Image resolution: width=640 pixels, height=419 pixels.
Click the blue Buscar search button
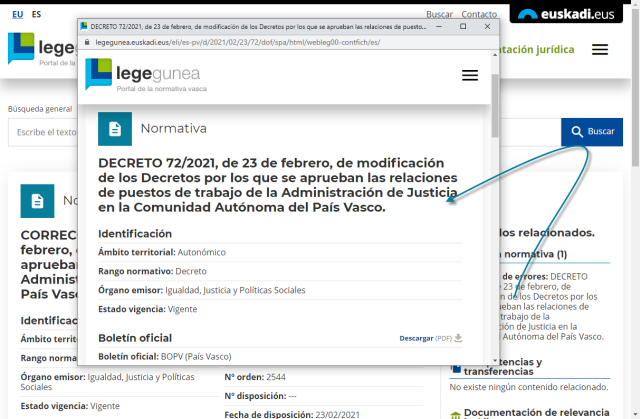click(592, 132)
